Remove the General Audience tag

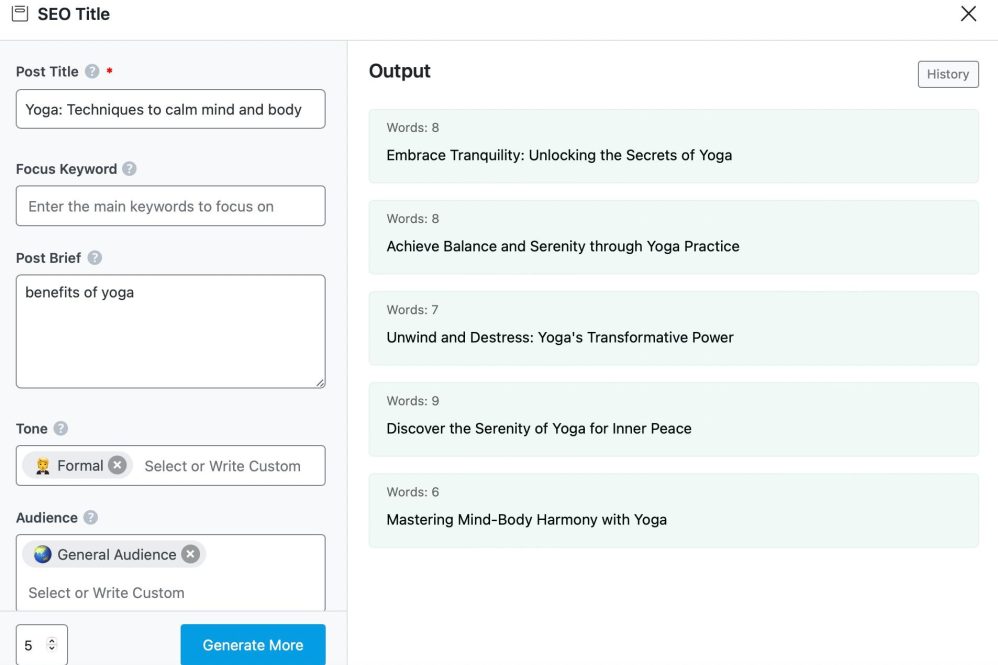(x=190, y=554)
